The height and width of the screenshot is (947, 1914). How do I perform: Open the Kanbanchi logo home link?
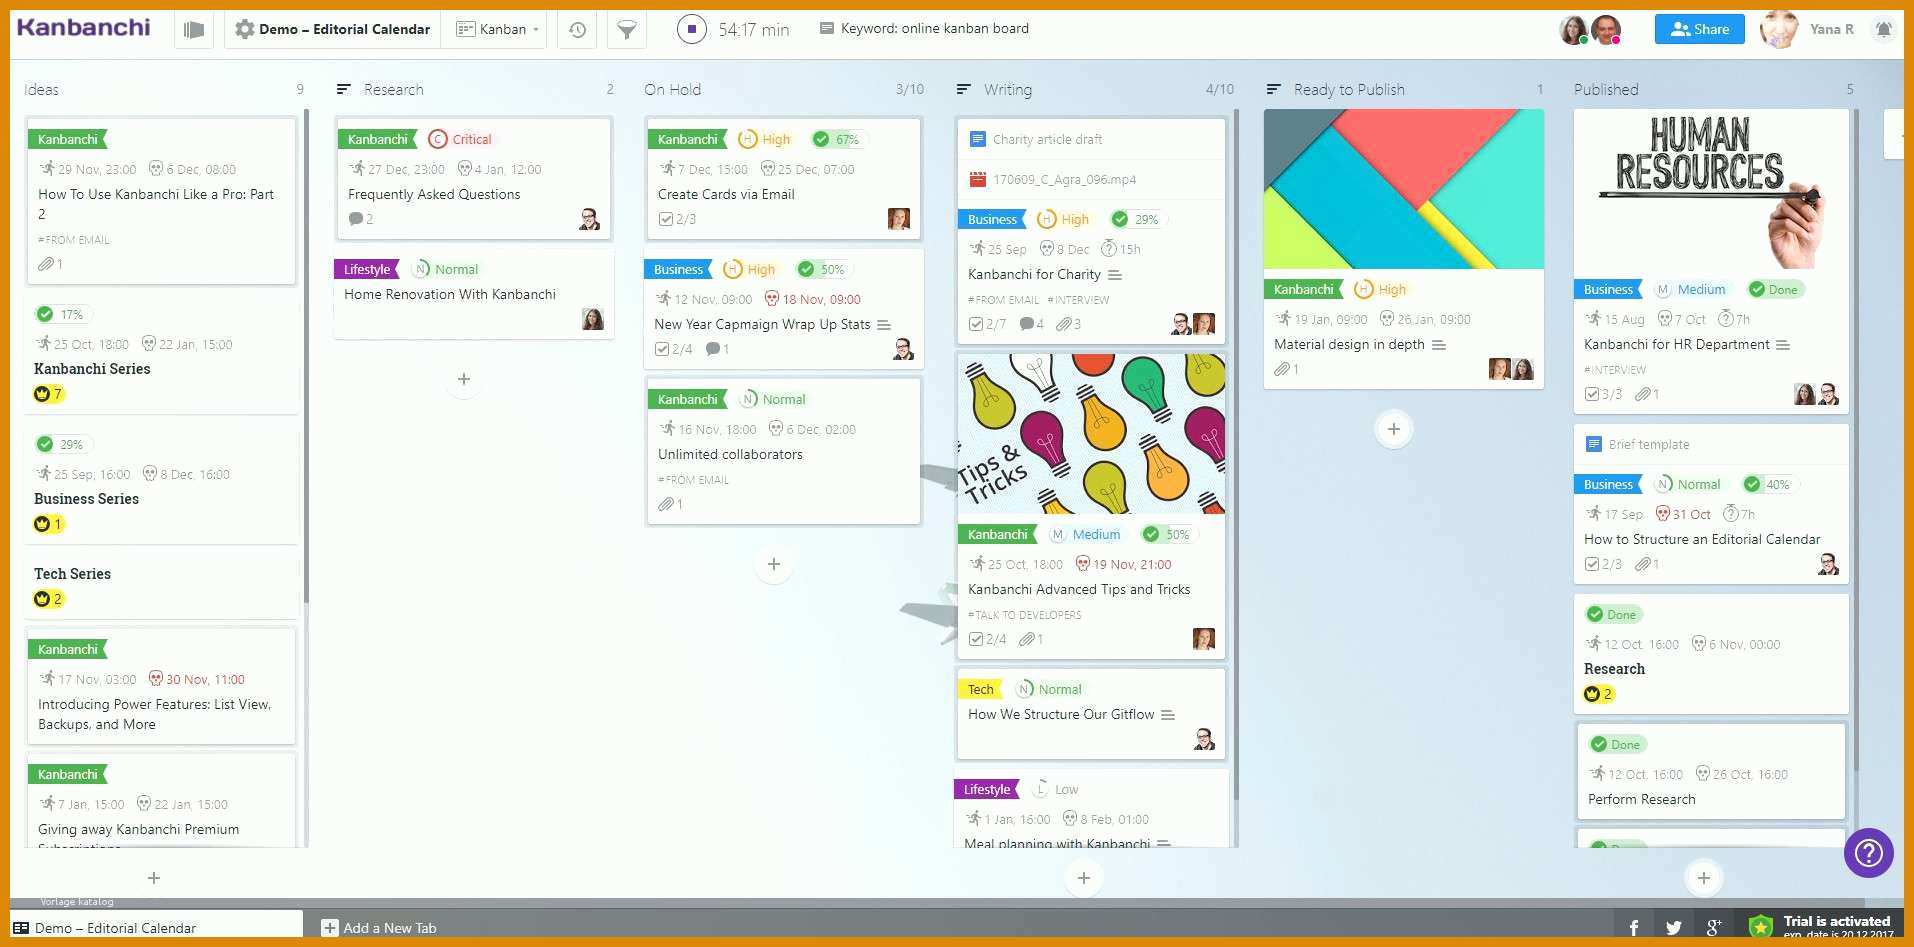point(83,28)
